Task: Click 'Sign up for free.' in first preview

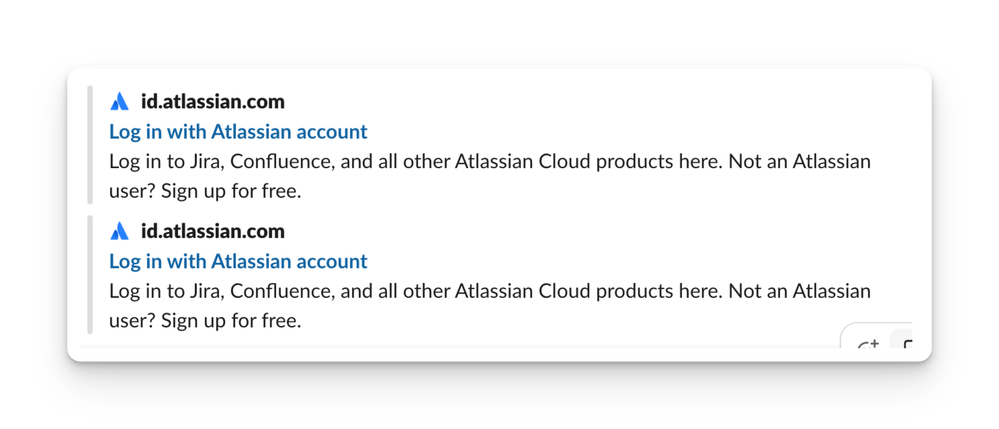Action: tap(231, 191)
